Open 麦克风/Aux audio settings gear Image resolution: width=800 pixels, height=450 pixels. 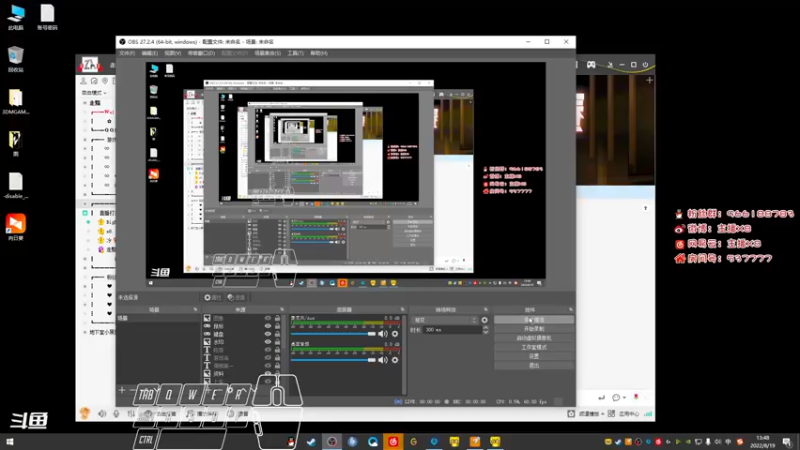point(395,334)
